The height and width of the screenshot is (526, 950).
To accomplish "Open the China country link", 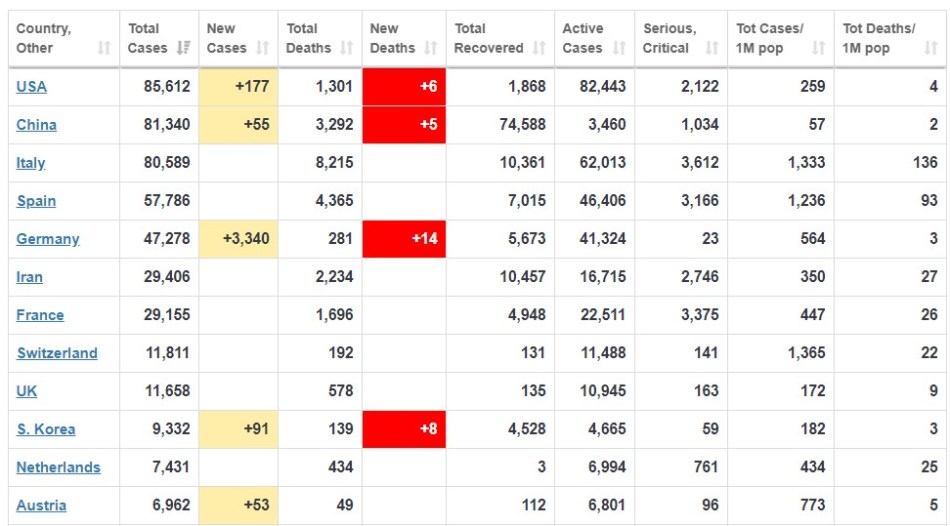I will (36, 125).
